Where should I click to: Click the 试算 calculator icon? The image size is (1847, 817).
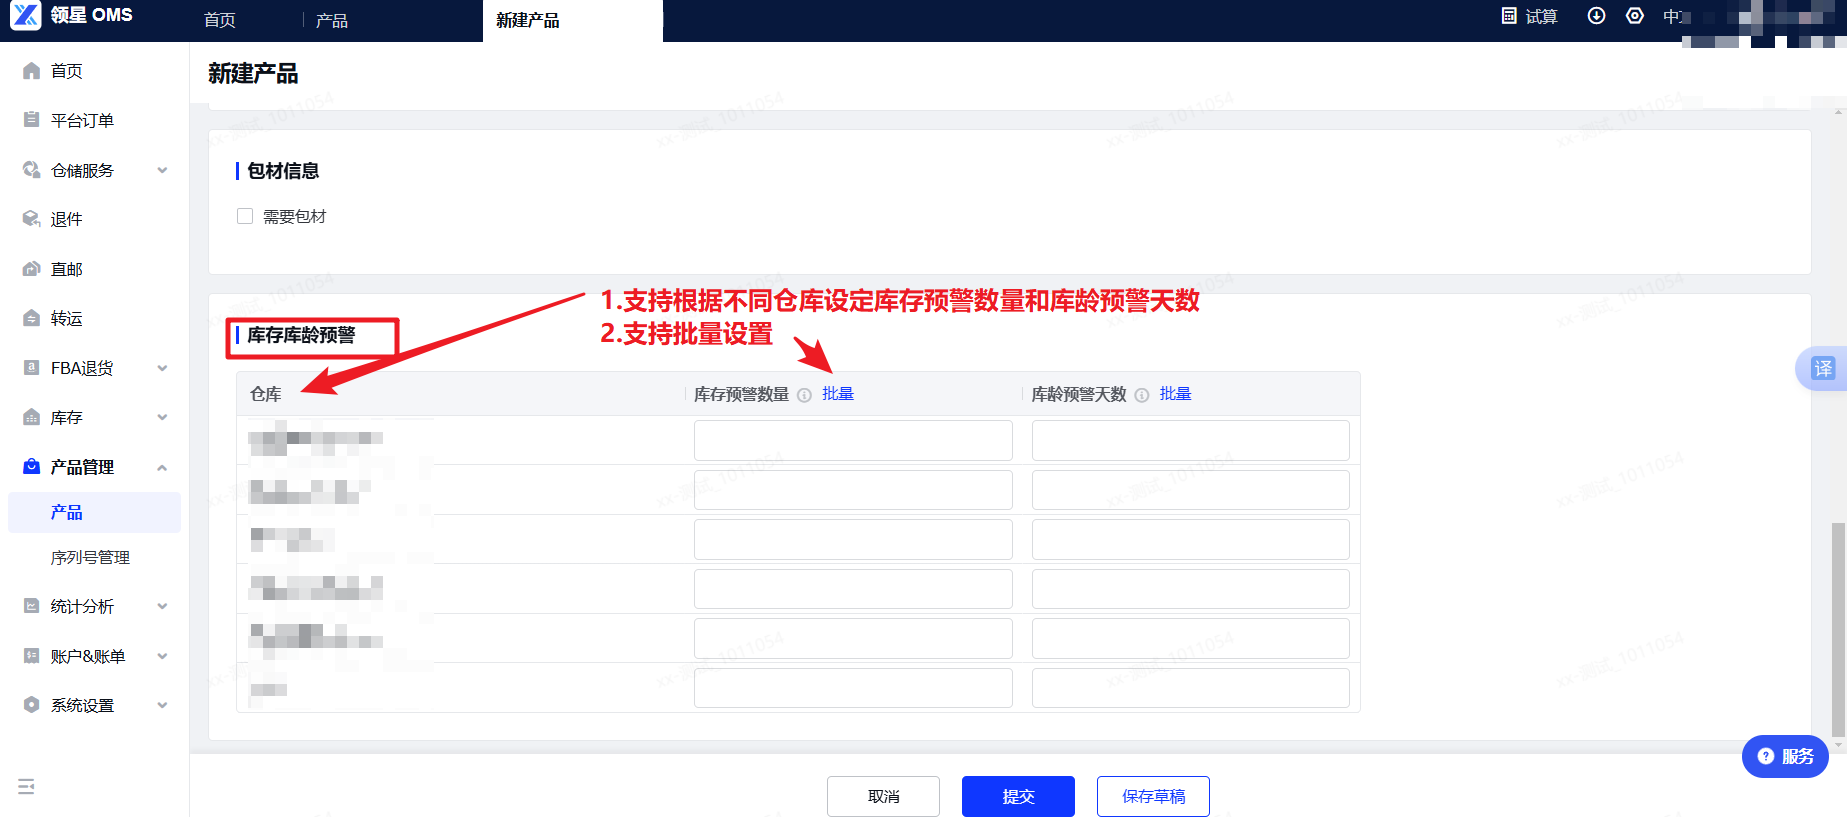tap(1510, 16)
